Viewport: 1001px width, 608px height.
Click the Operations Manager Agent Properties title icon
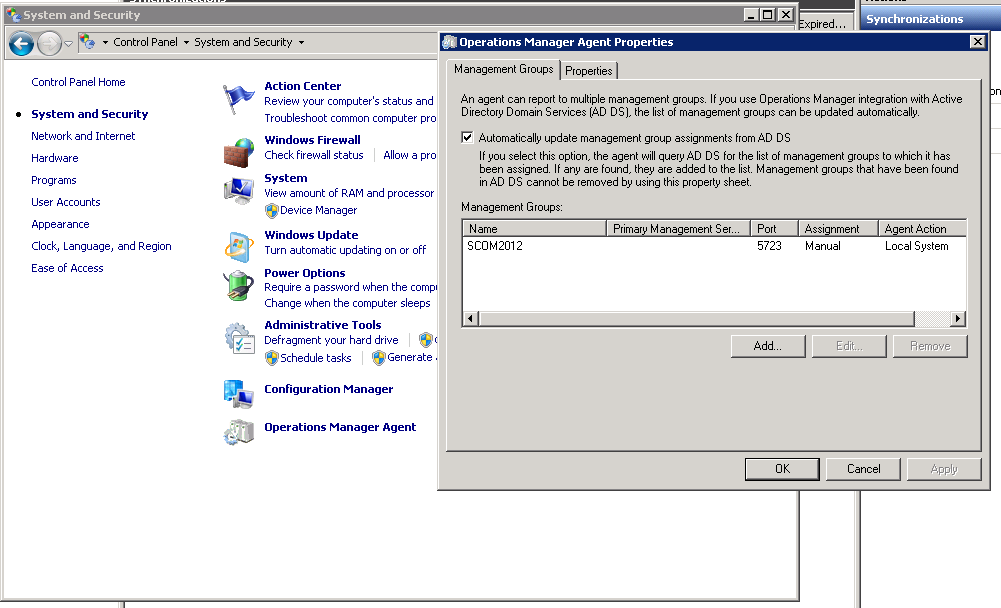coord(449,42)
